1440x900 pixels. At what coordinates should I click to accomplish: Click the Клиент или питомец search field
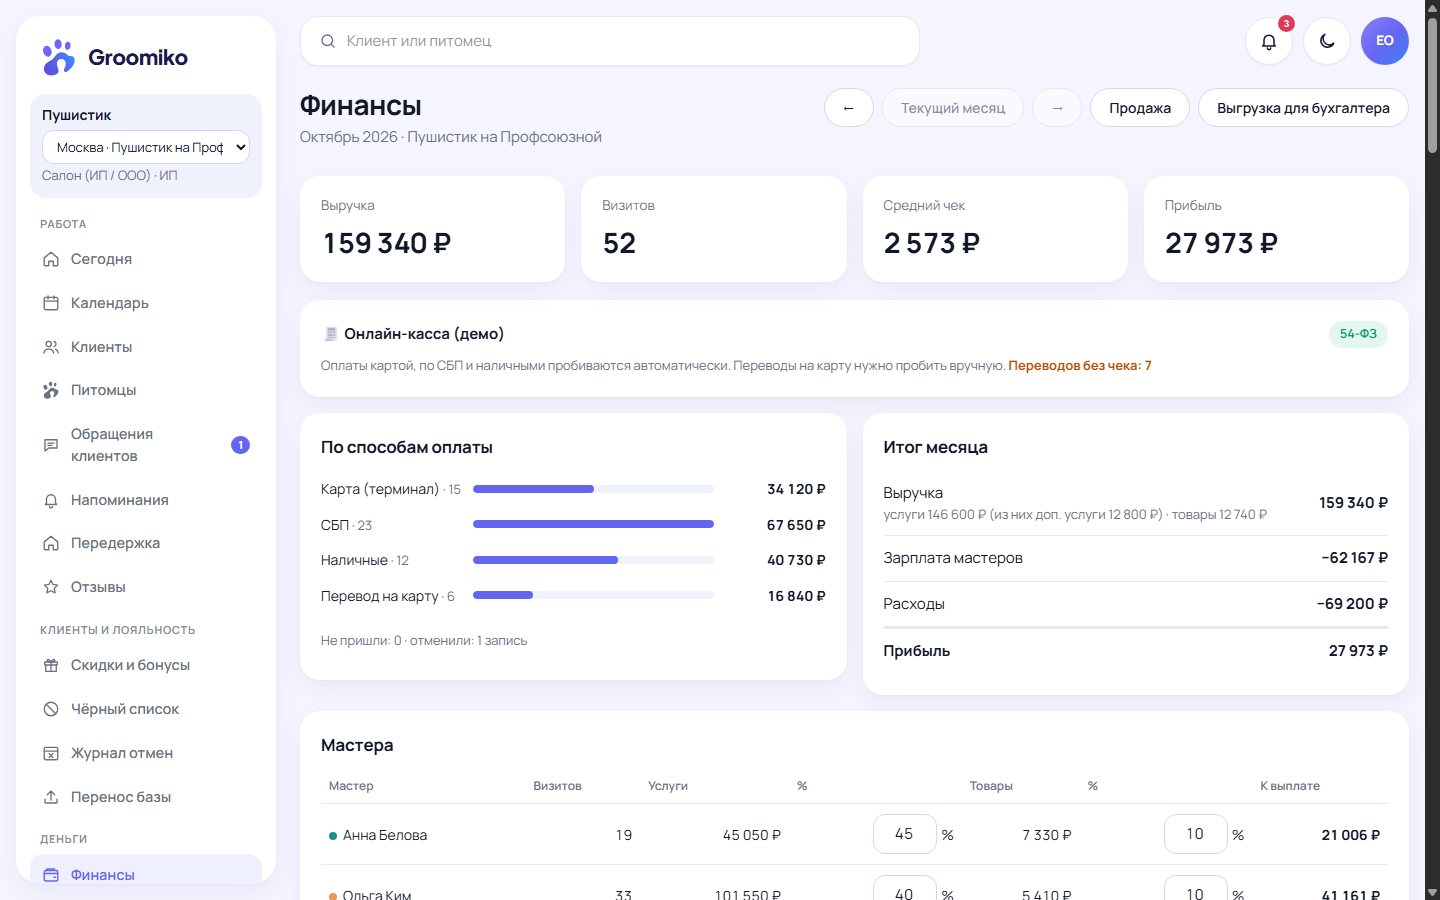tap(610, 41)
